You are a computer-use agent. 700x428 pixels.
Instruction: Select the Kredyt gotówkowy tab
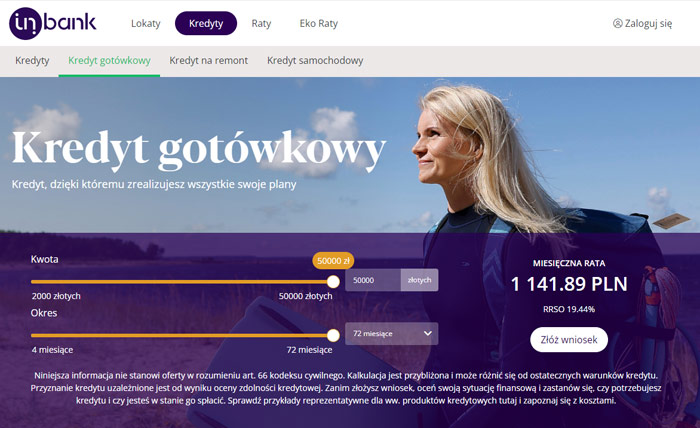(109, 60)
